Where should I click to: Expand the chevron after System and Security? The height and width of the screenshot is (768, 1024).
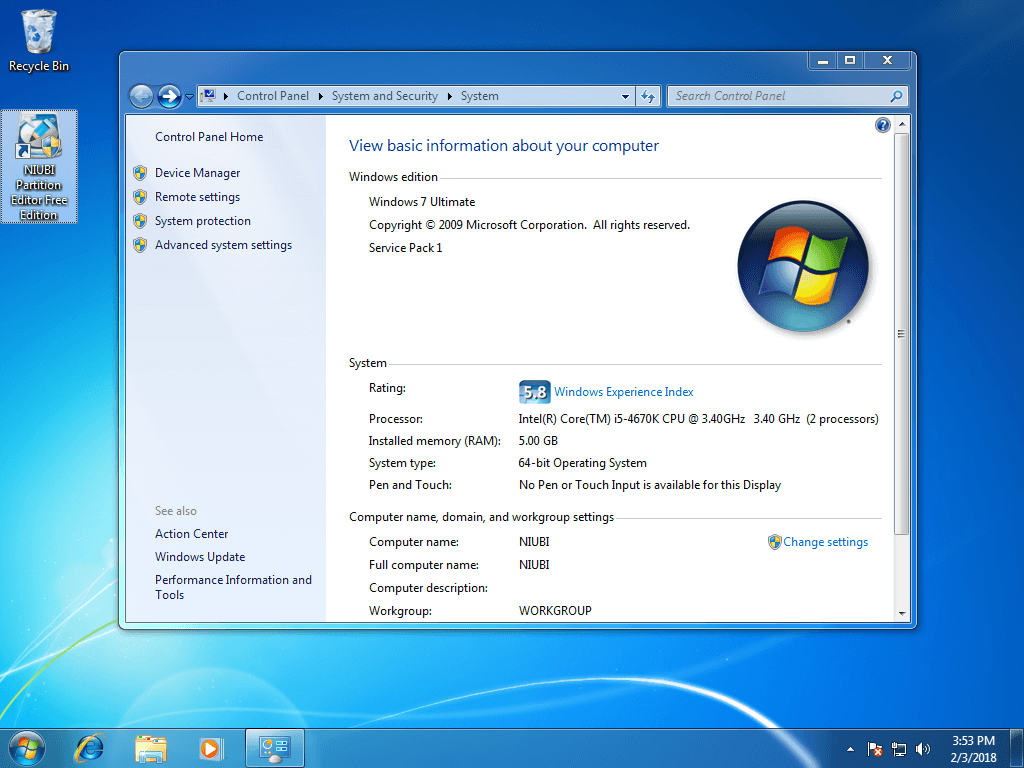450,96
